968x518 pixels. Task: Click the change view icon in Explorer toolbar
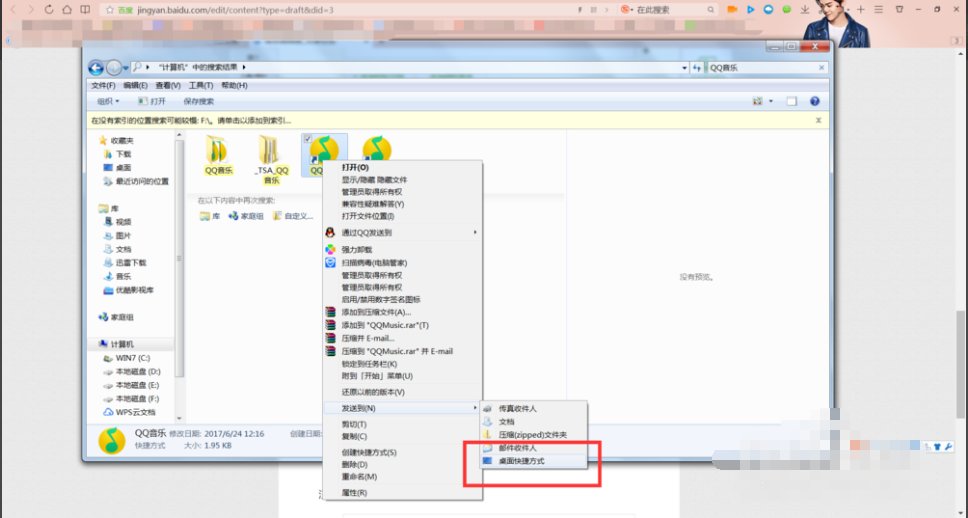tap(757, 101)
